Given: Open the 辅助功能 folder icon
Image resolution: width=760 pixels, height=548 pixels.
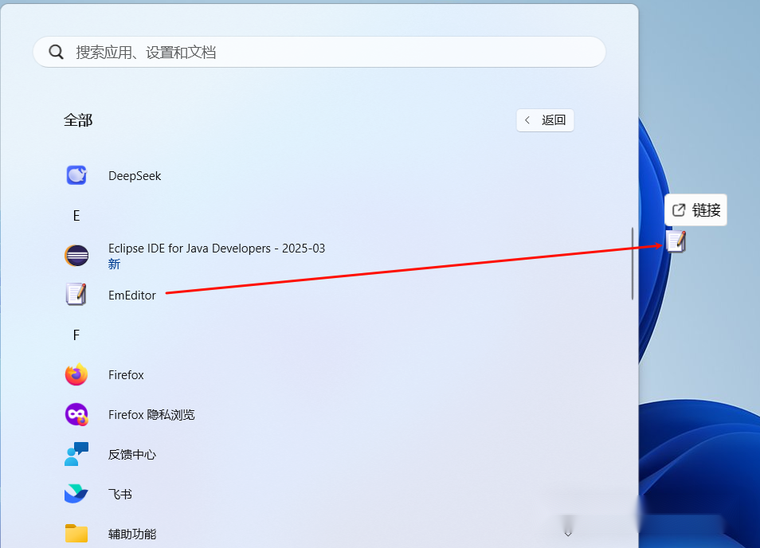Looking at the screenshot, I should pyautogui.click(x=77, y=533).
